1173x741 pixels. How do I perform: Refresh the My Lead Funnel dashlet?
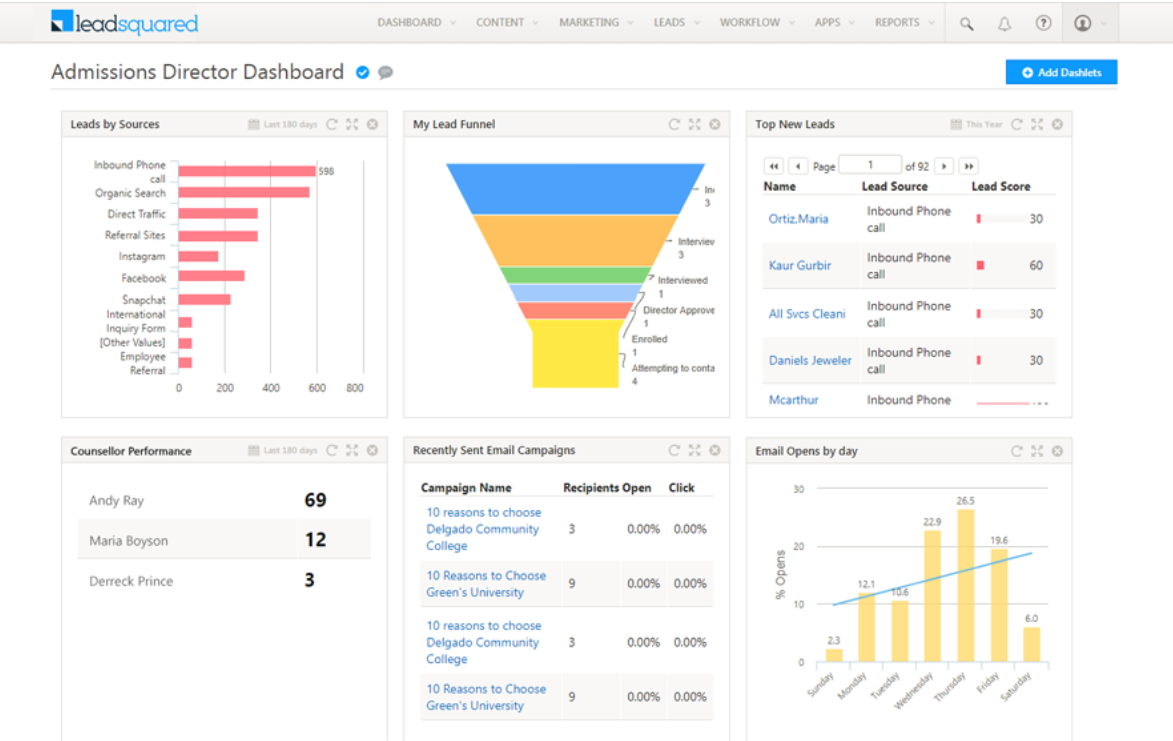point(673,124)
